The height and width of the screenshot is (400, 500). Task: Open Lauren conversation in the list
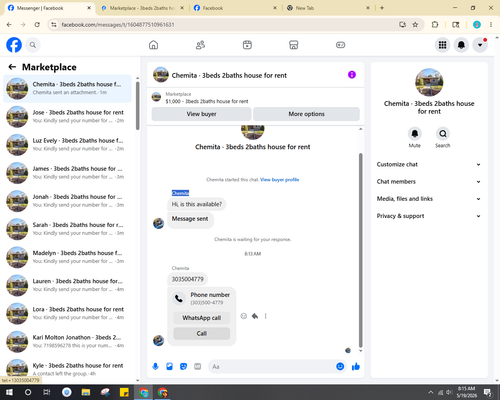[x=67, y=285]
